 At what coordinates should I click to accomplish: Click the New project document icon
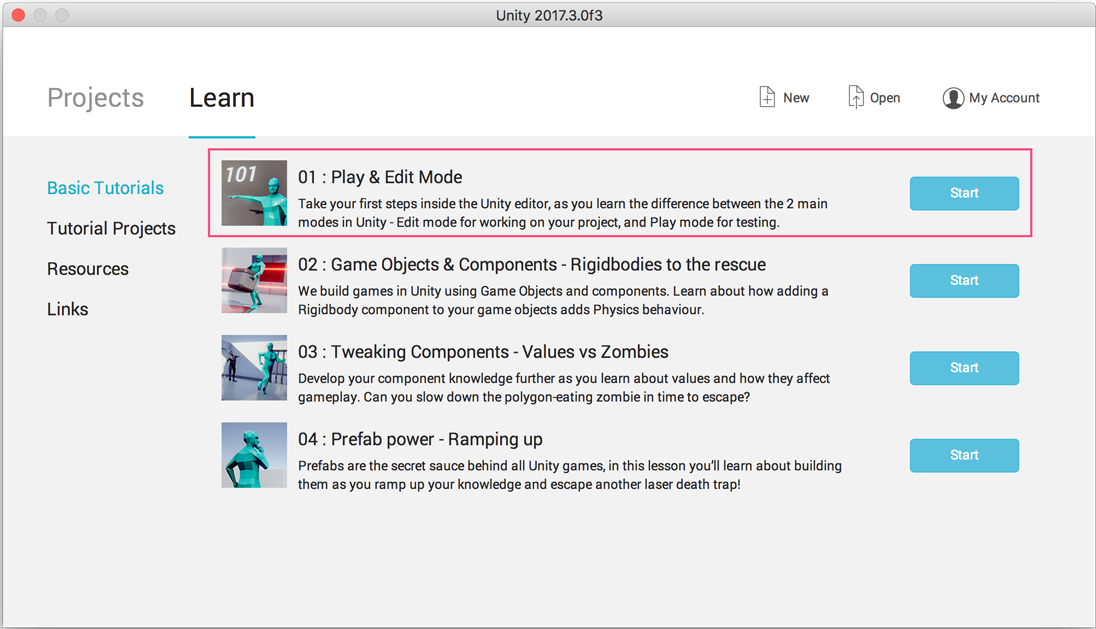pyautogui.click(x=767, y=97)
